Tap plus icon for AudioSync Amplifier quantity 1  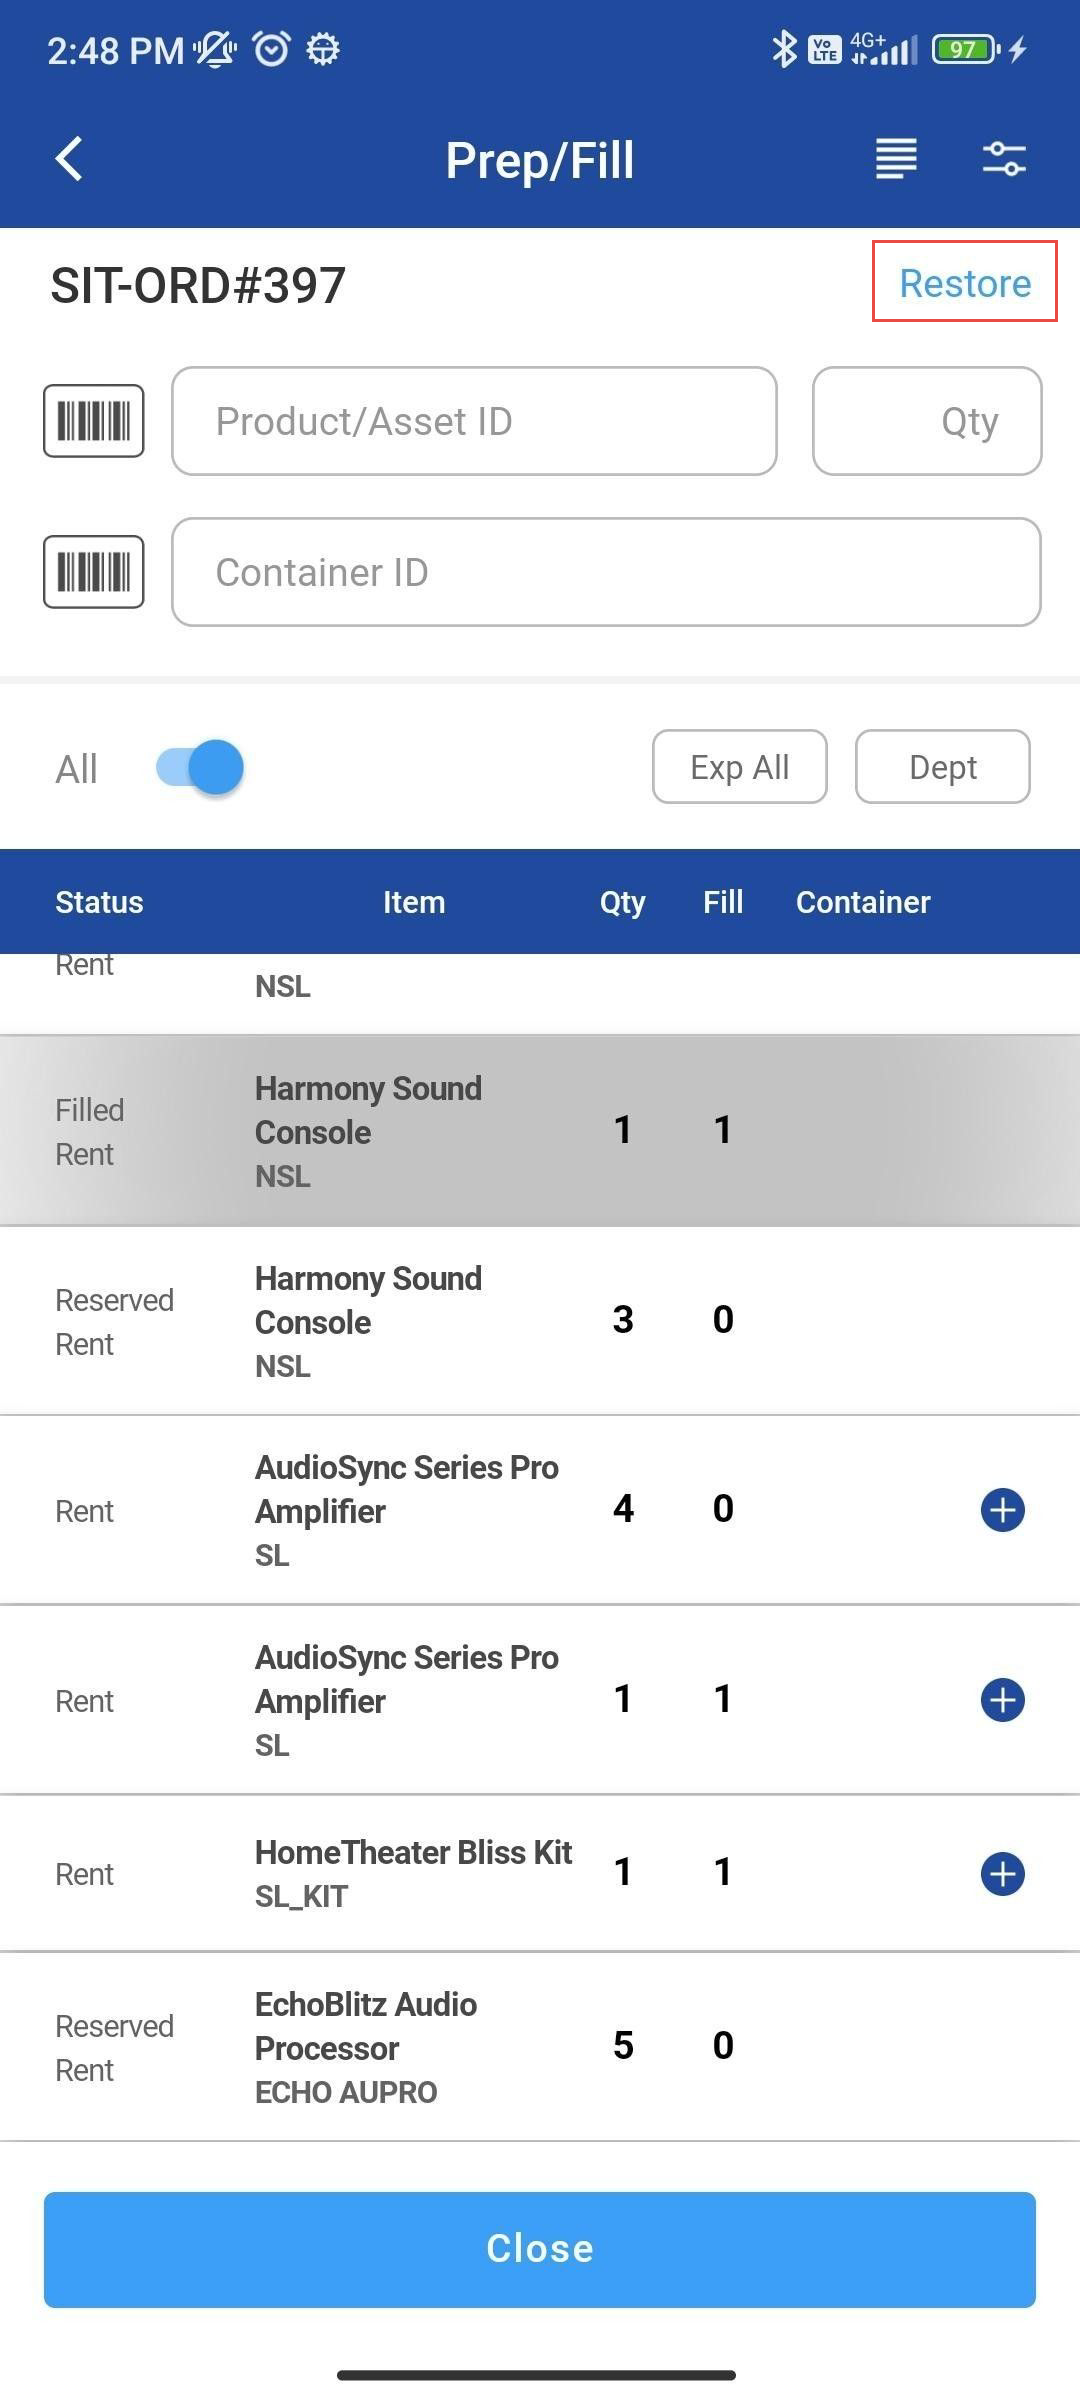click(x=1002, y=1700)
